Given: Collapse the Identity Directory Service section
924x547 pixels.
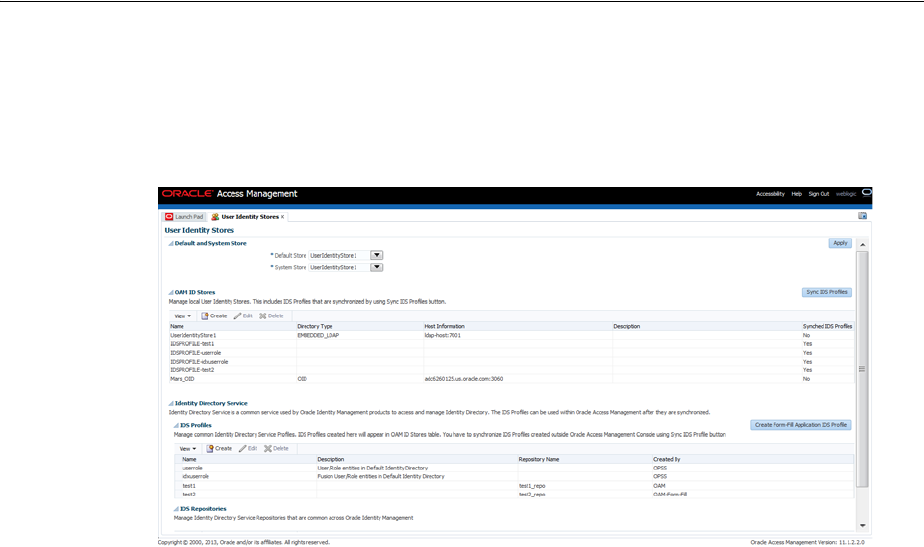Looking at the screenshot, I should tap(171, 404).
